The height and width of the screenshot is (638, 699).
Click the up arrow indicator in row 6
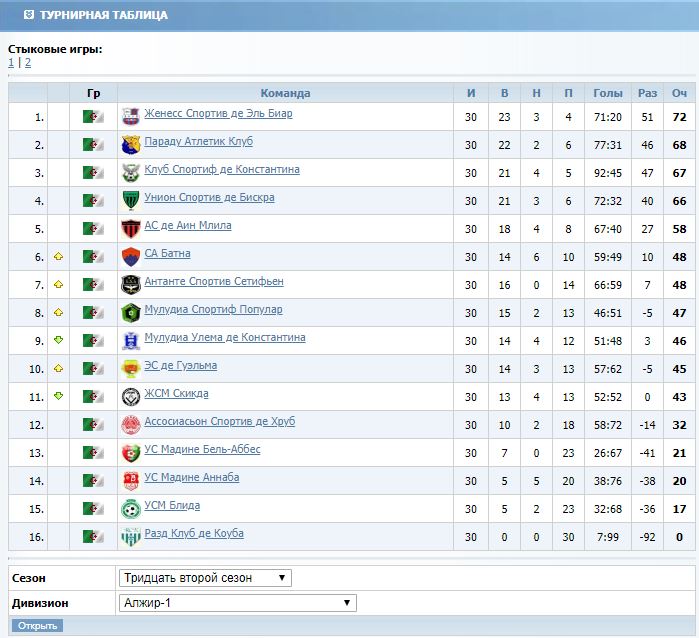[59, 257]
